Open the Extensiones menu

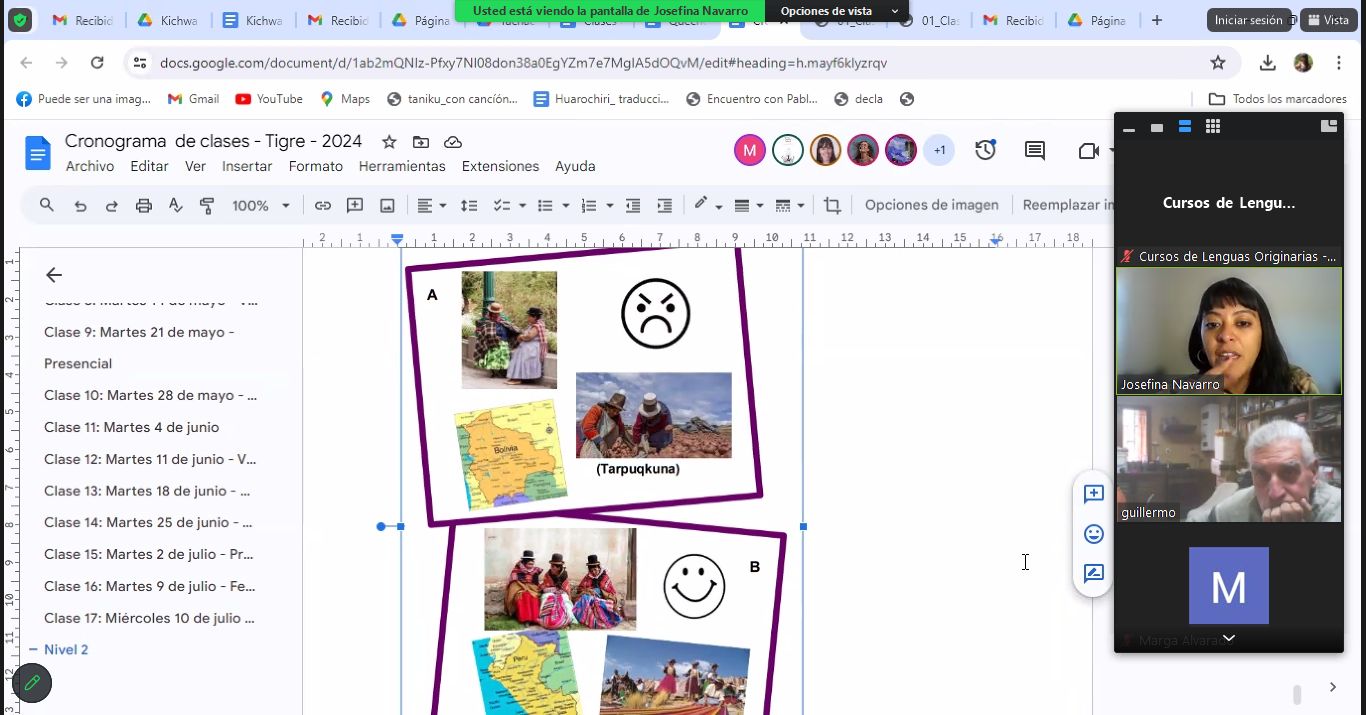pos(500,166)
